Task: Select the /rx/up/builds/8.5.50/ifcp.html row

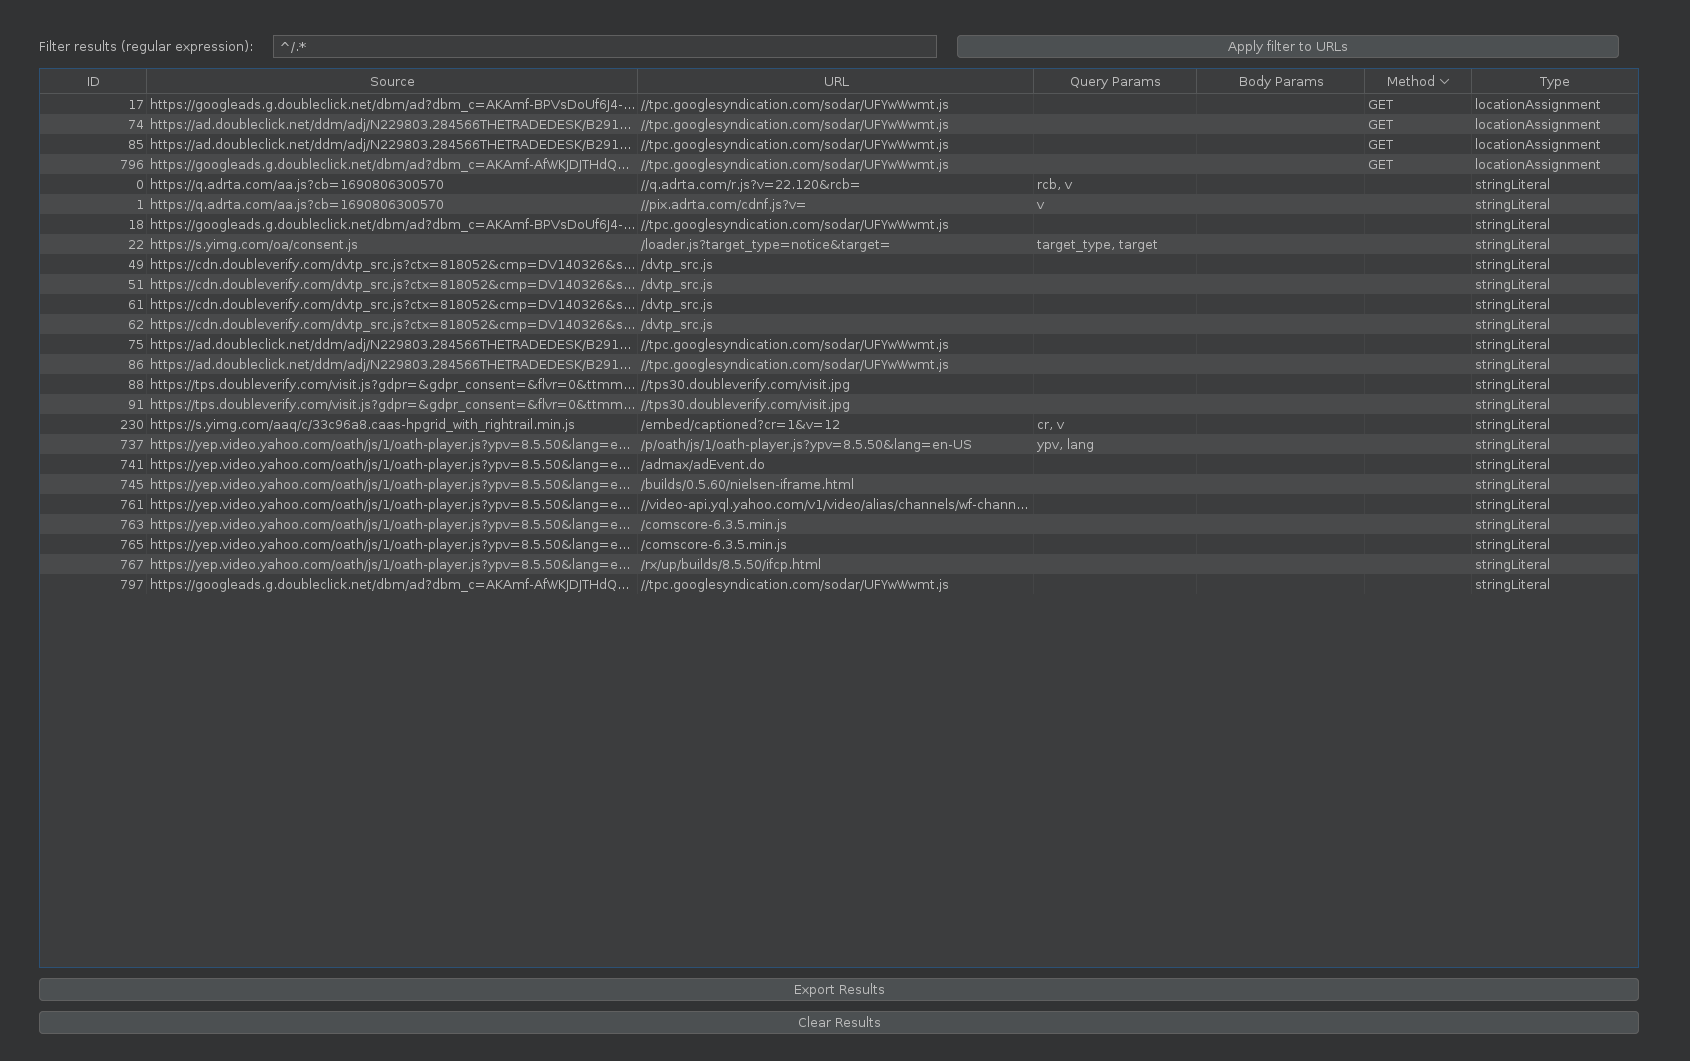Action: (730, 565)
